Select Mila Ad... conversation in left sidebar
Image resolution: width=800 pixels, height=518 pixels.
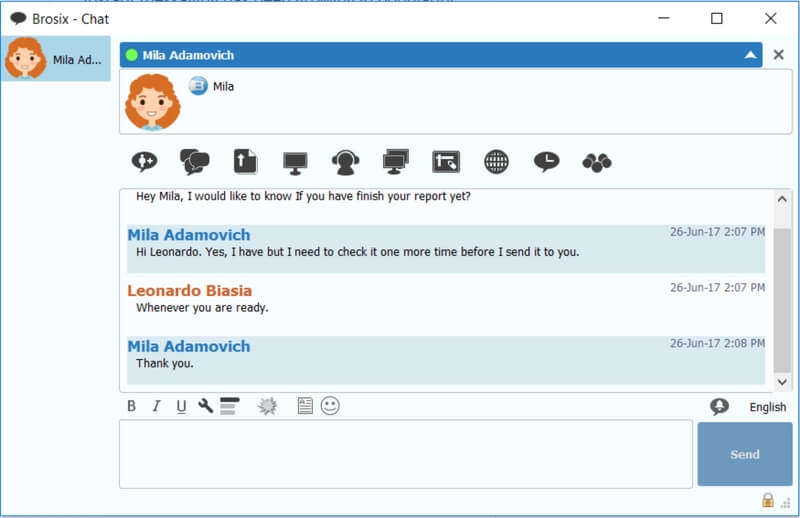coord(56,59)
